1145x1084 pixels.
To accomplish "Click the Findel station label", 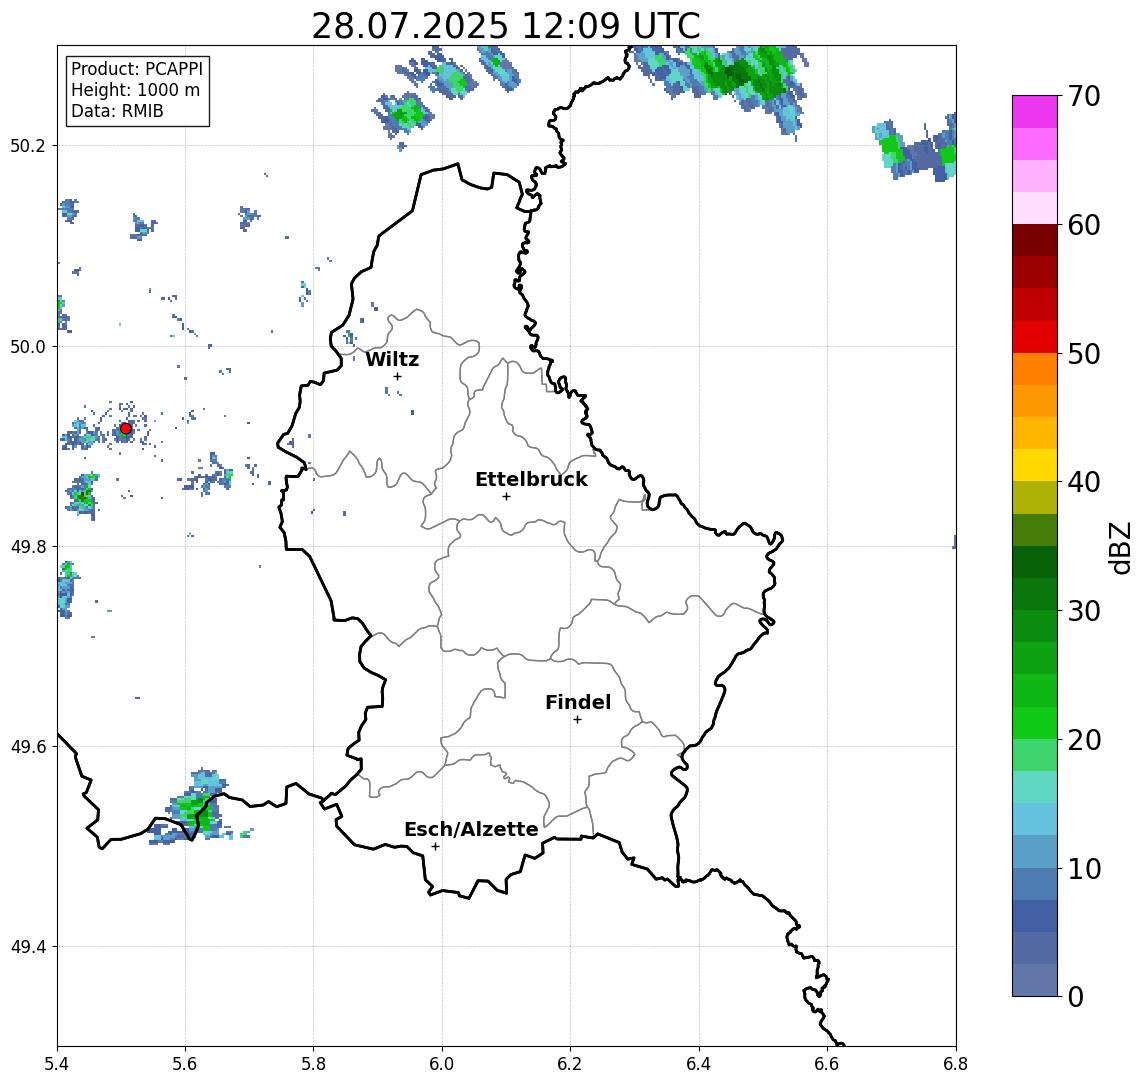I will click(578, 702).
